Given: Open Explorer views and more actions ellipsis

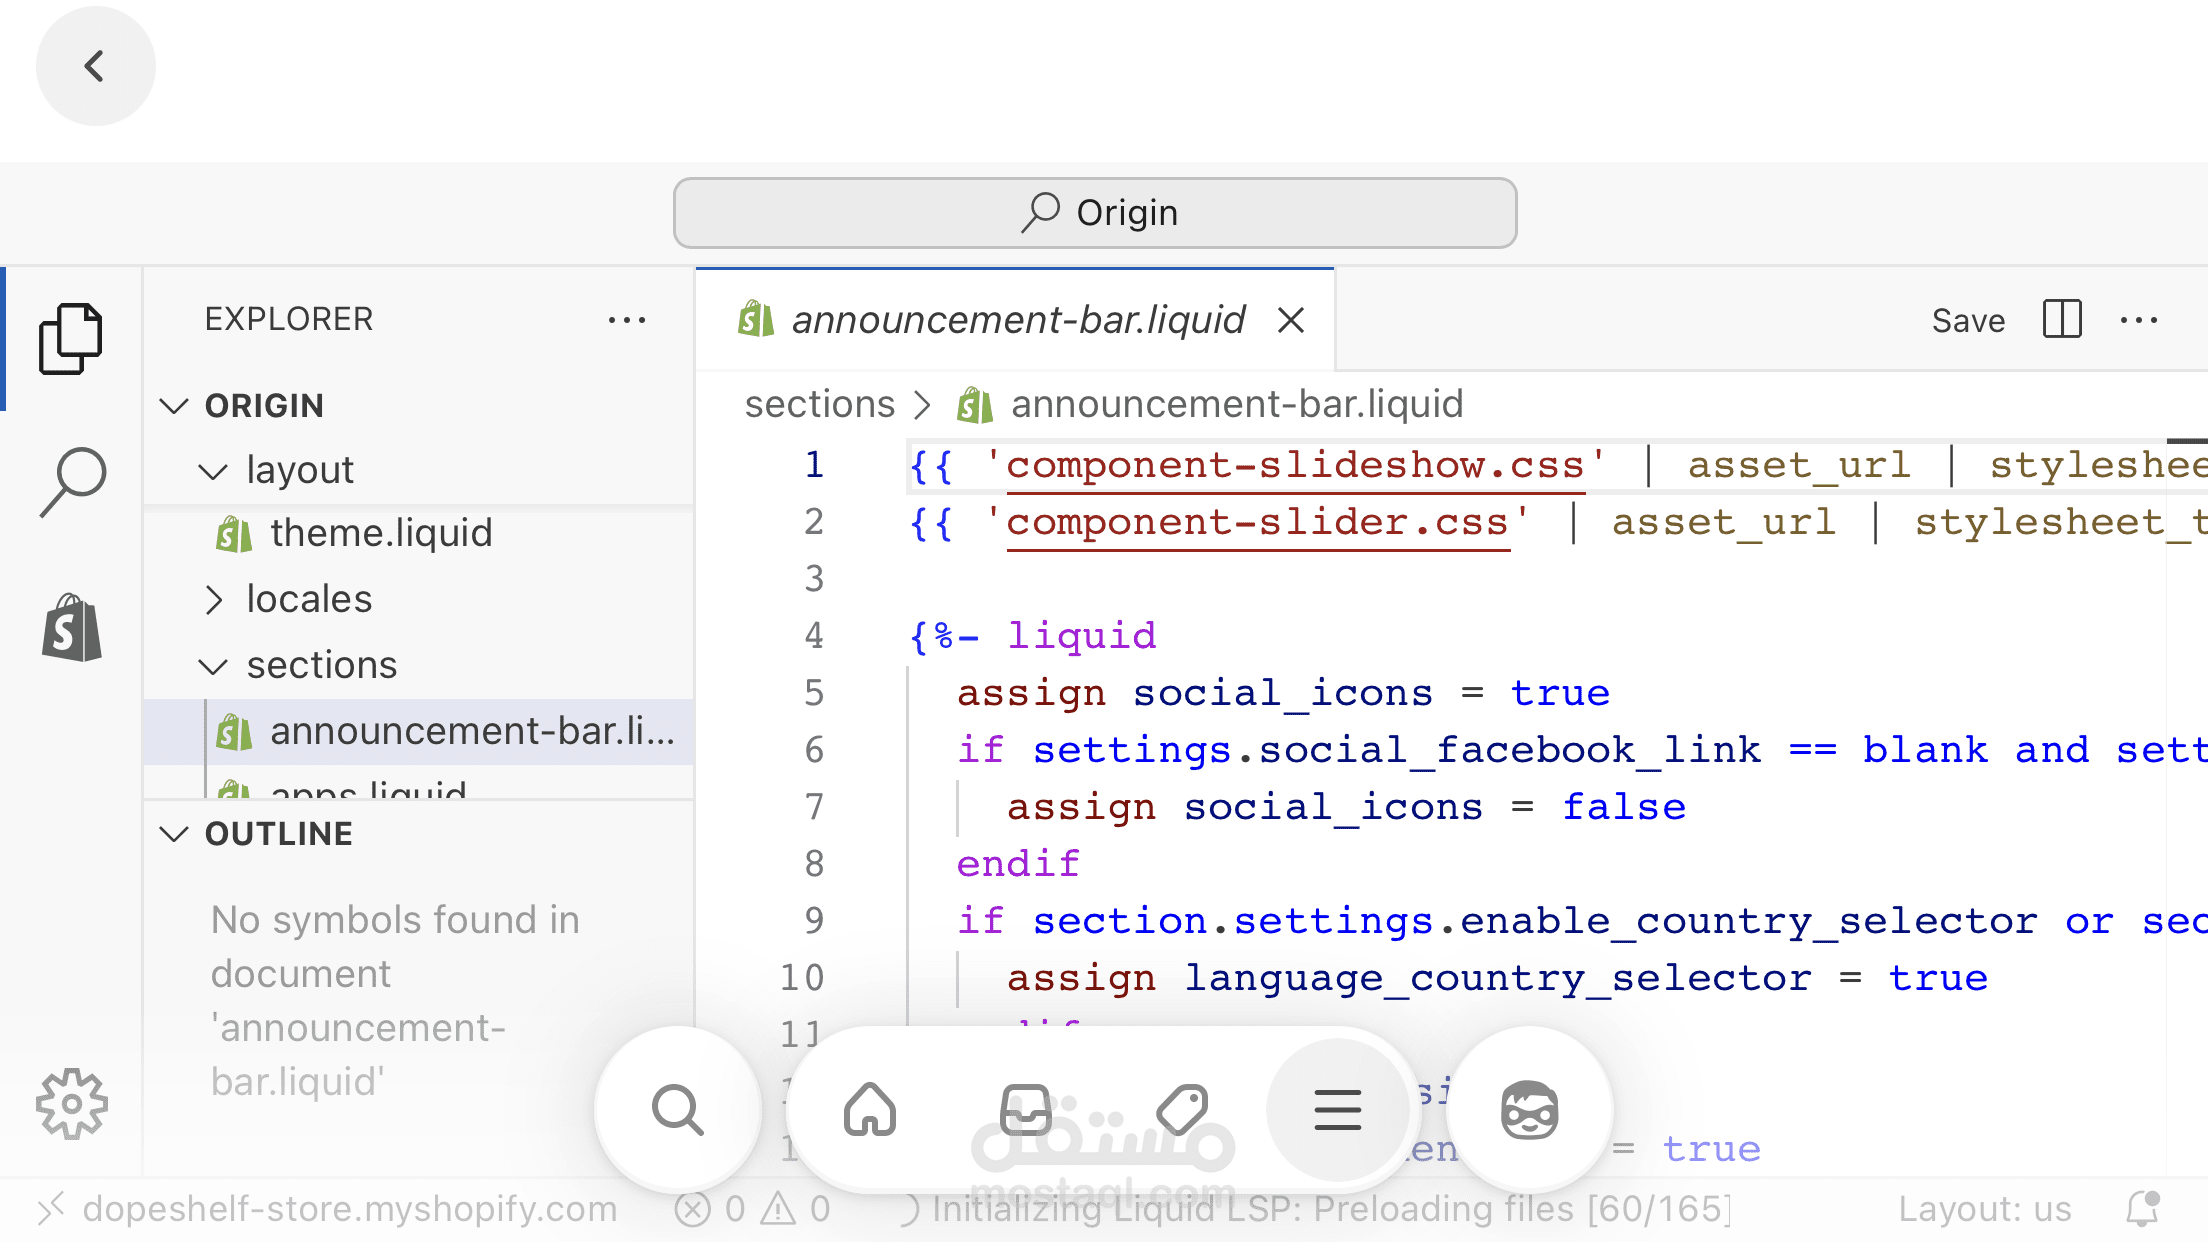Looking at the screenshot, I should 627,320.
